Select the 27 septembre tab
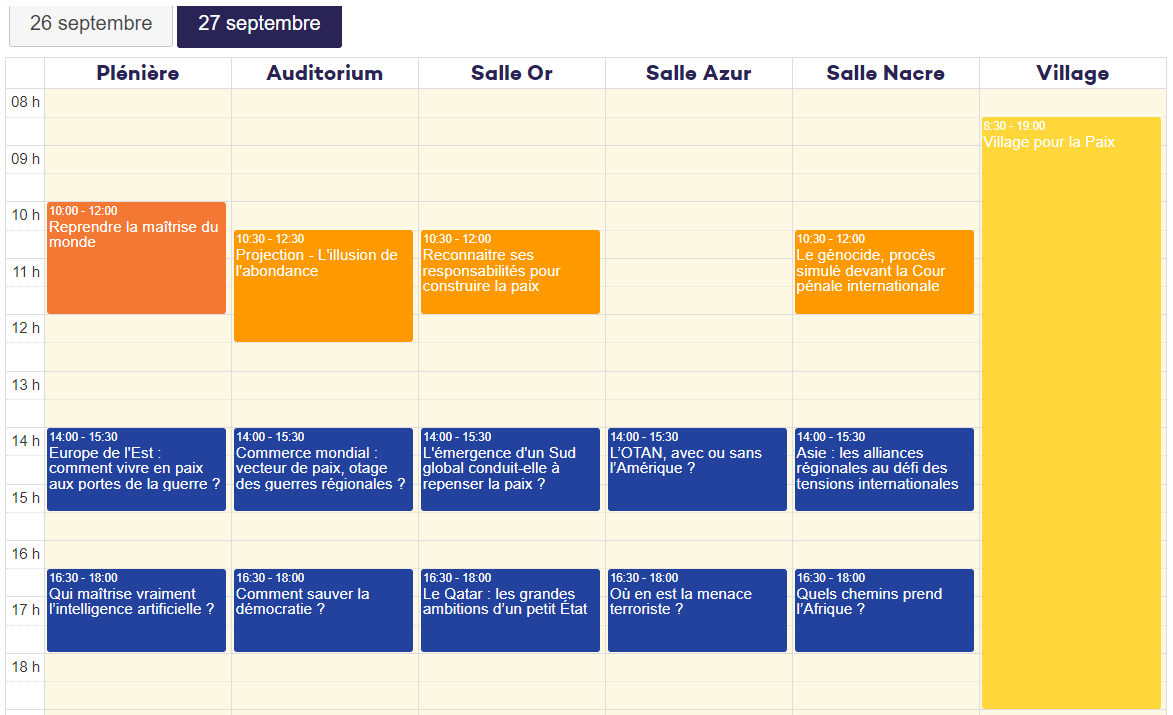 [259, 24]
